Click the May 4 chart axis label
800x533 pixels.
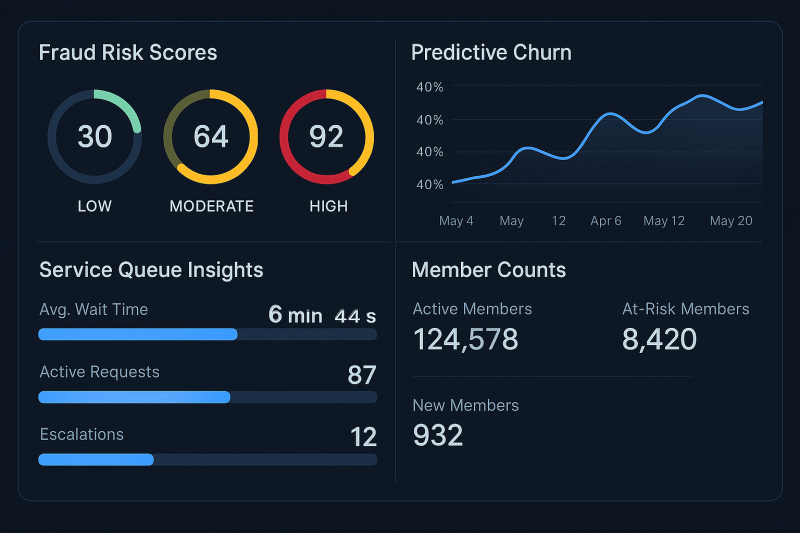pyautogui.click(x=456, y=221)
